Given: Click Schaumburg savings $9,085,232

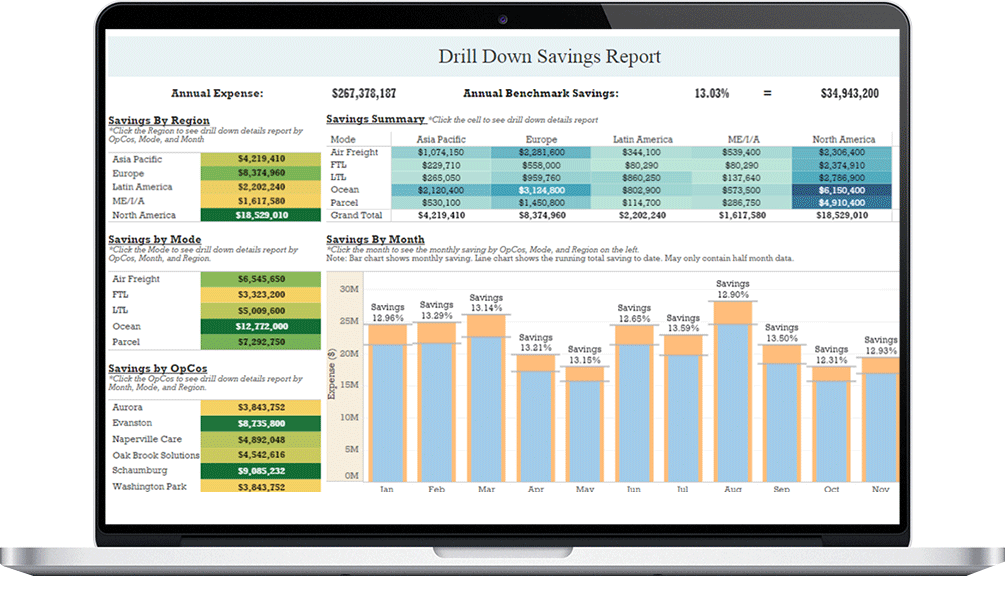Looking at the screenshot, I should (261, 471).
